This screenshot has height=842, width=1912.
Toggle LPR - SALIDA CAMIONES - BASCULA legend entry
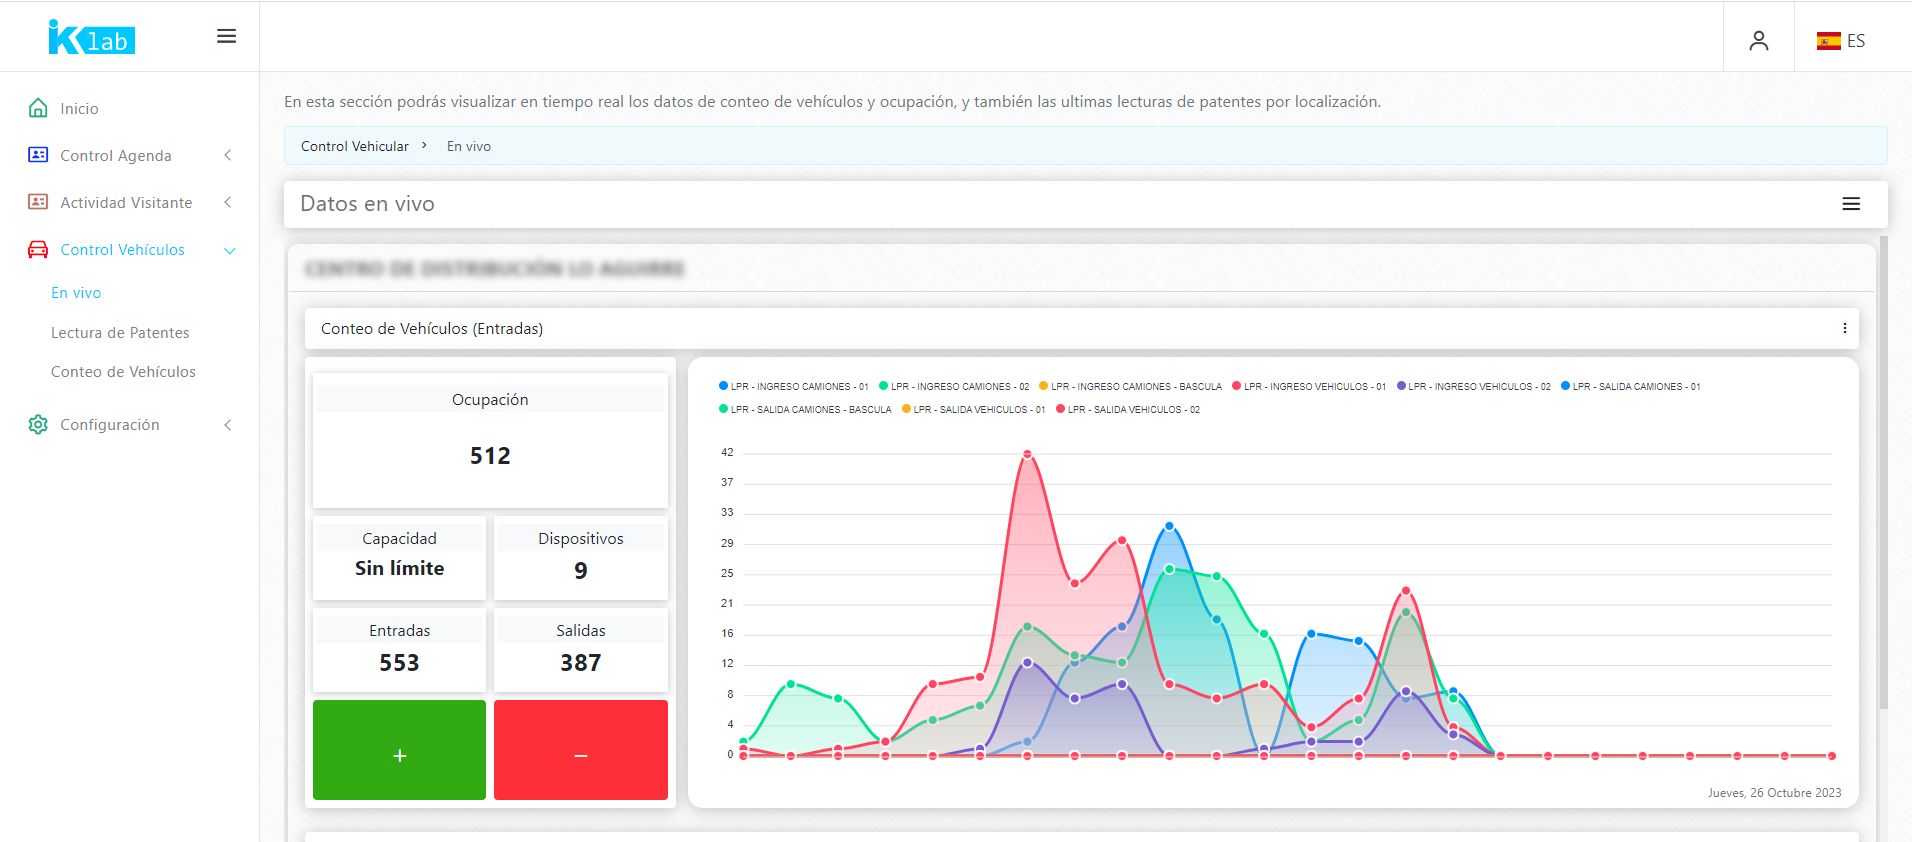(804, 409)
